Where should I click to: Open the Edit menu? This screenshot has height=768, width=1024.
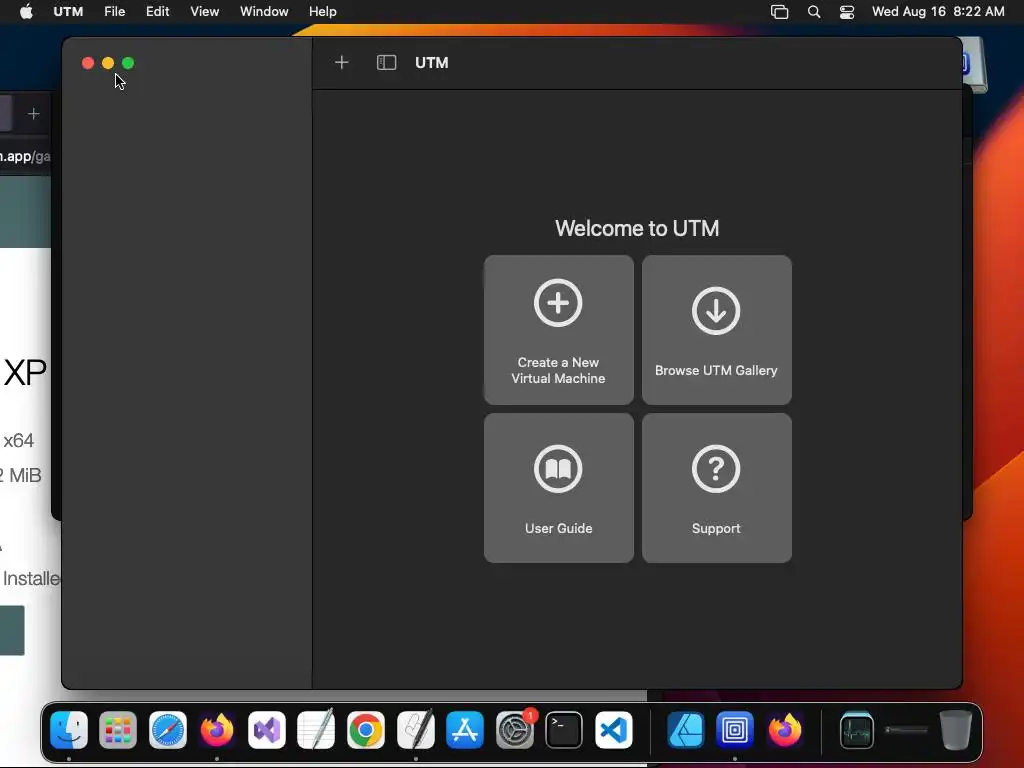click(157, 12)
